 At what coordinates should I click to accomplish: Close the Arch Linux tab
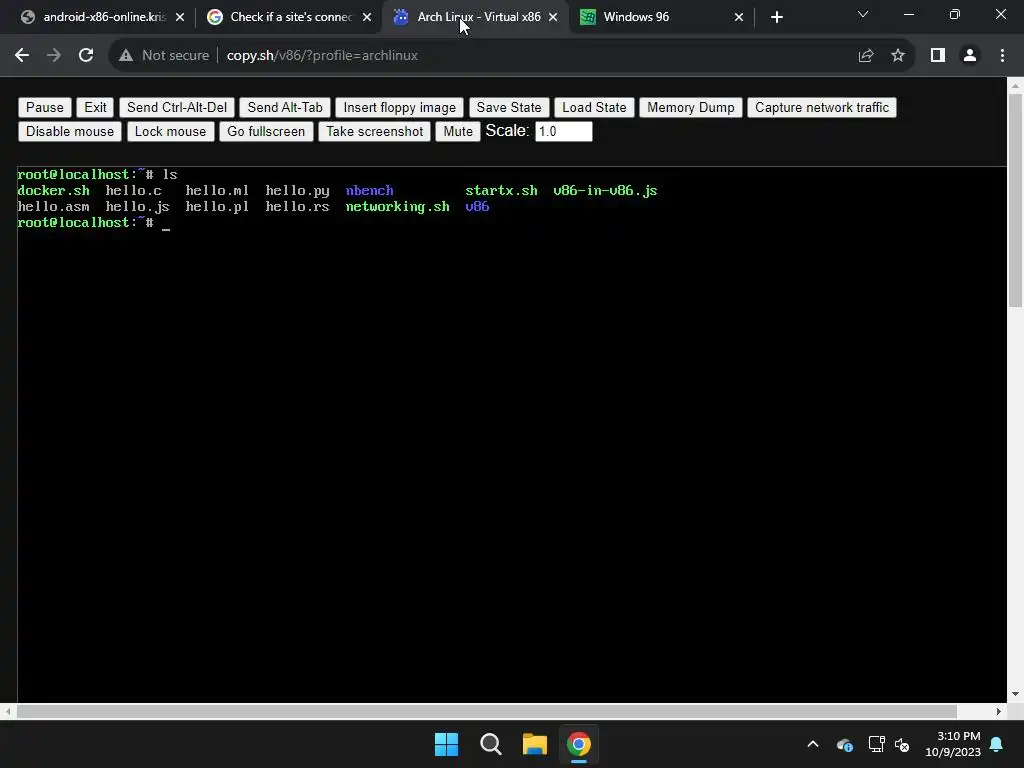[553, 17]
